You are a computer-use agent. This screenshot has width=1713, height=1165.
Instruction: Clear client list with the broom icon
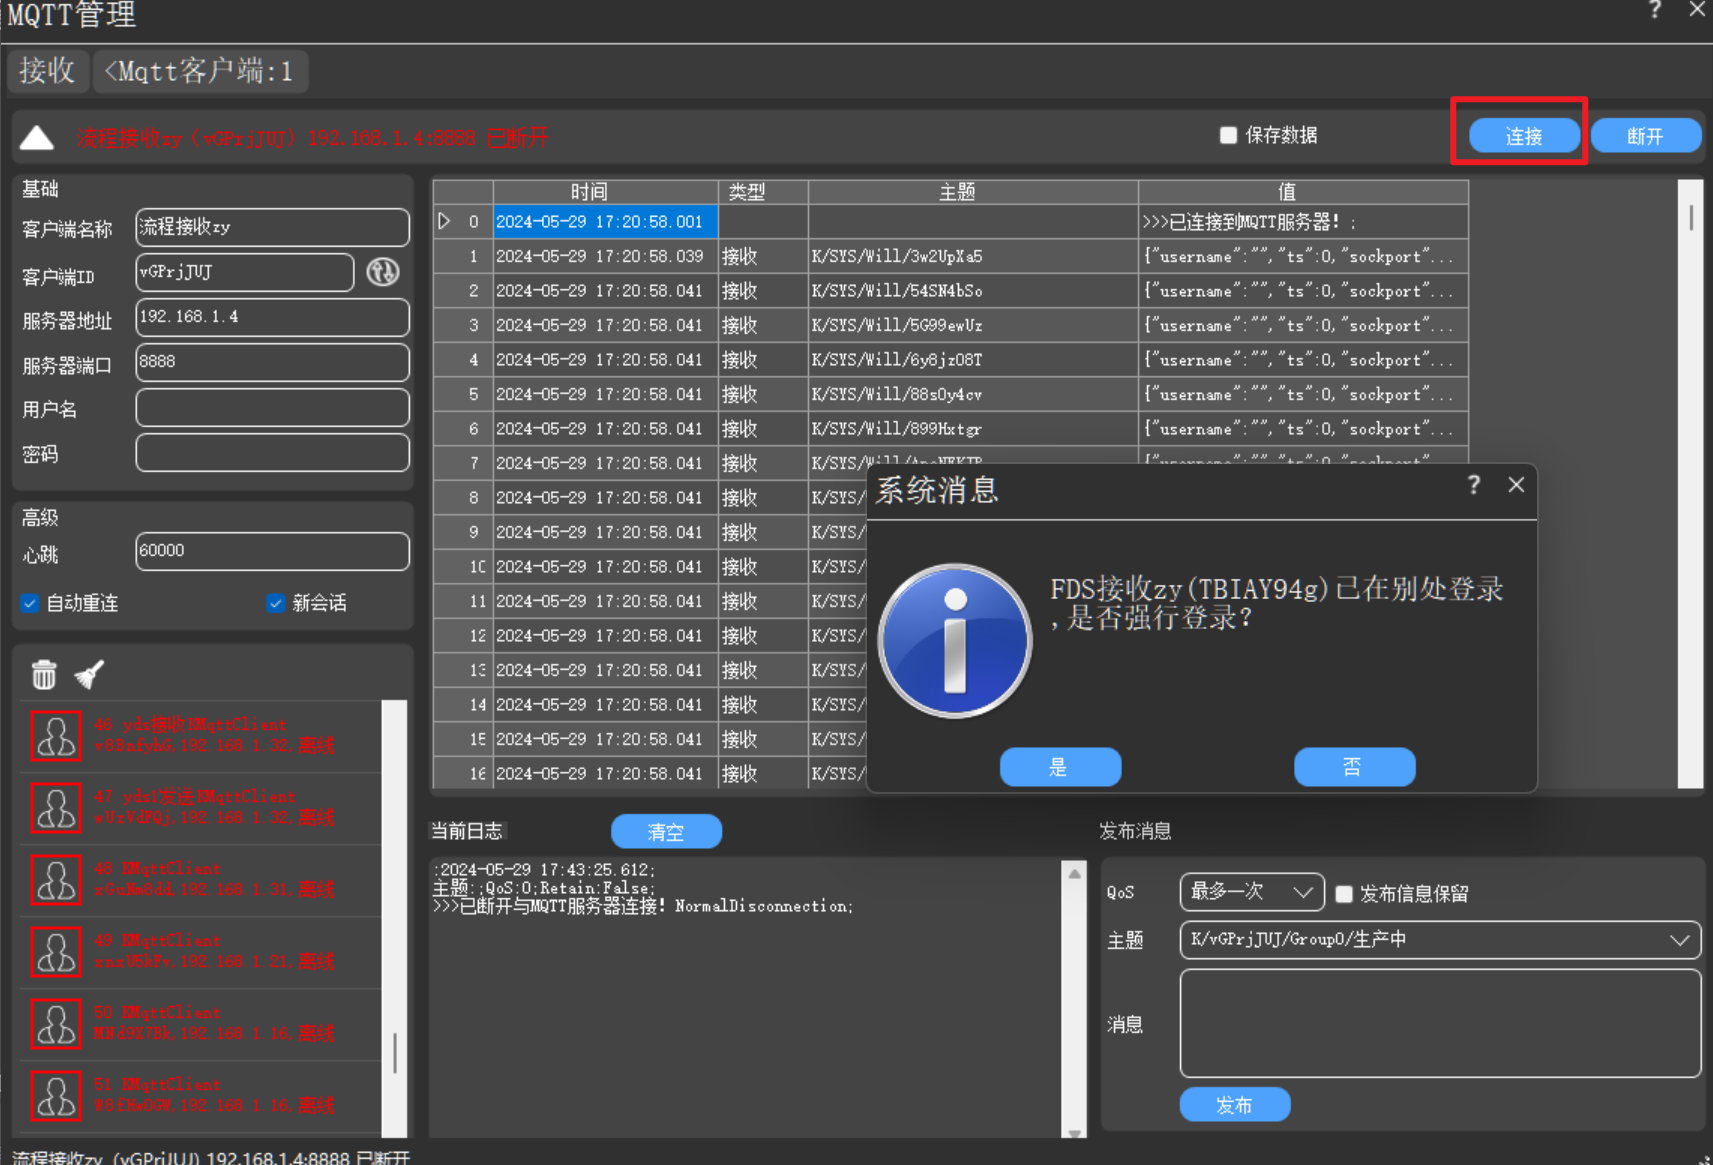(90, 675)
